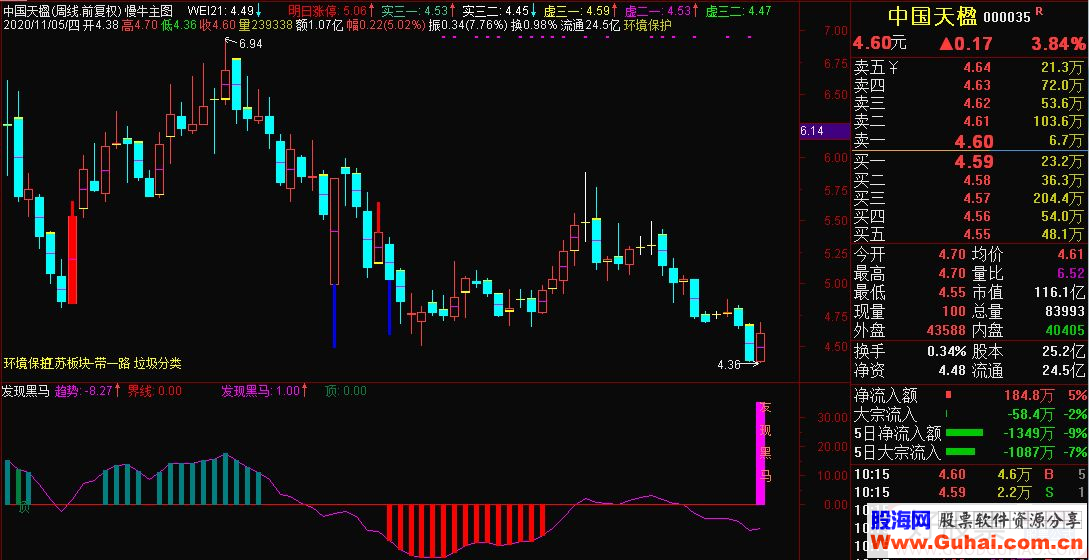The width and height of the screenshot is (1089, 560).
Task: Select the 发现黑马 magenta signal bar
Action: [x=760, y=452]
